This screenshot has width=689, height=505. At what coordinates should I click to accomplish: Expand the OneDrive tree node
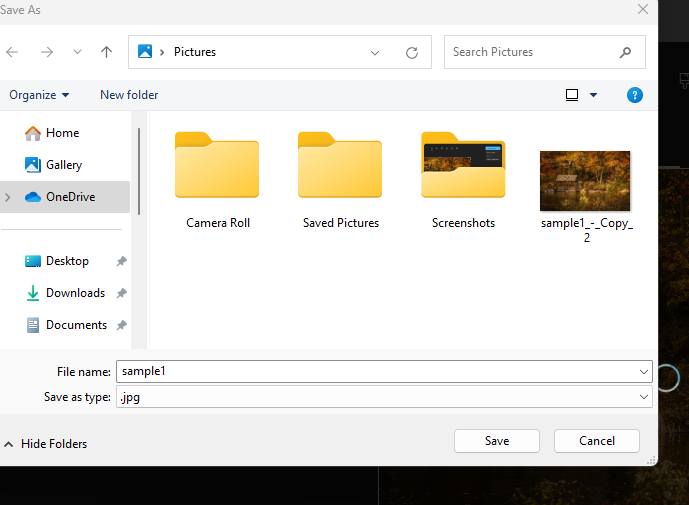pyautogui.click(x=7, y=197)
